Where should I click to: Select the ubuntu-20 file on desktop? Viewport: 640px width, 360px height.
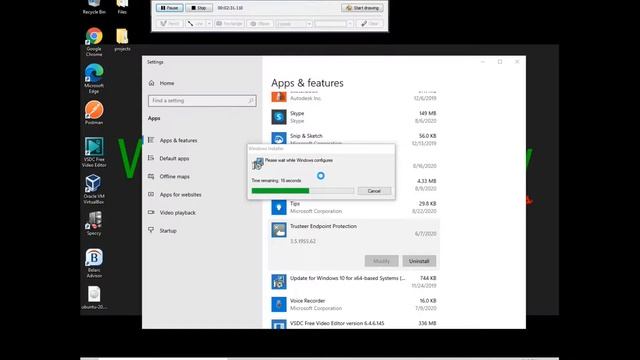coord(94,298)
